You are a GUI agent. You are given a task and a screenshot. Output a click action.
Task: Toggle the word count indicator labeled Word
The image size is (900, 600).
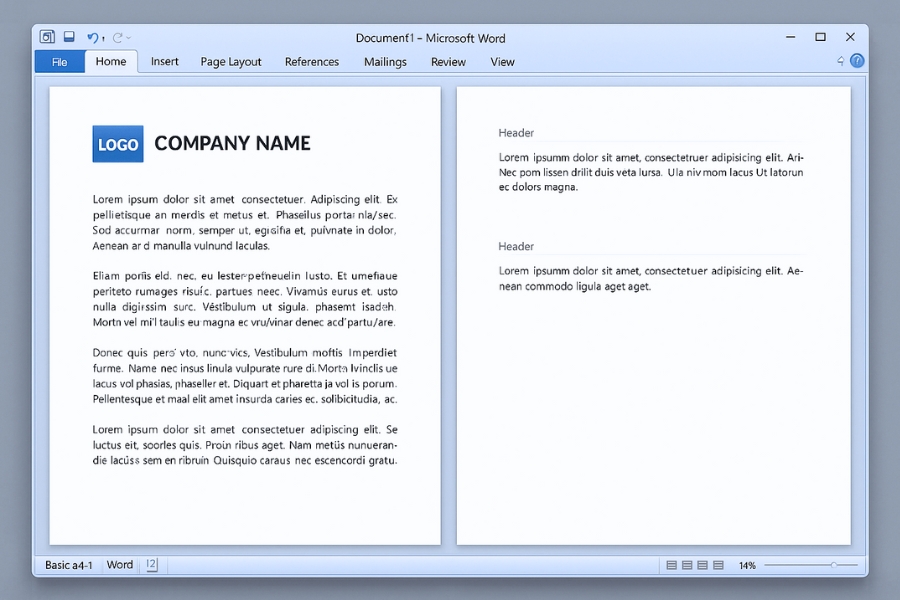click(x=119, y=565)
